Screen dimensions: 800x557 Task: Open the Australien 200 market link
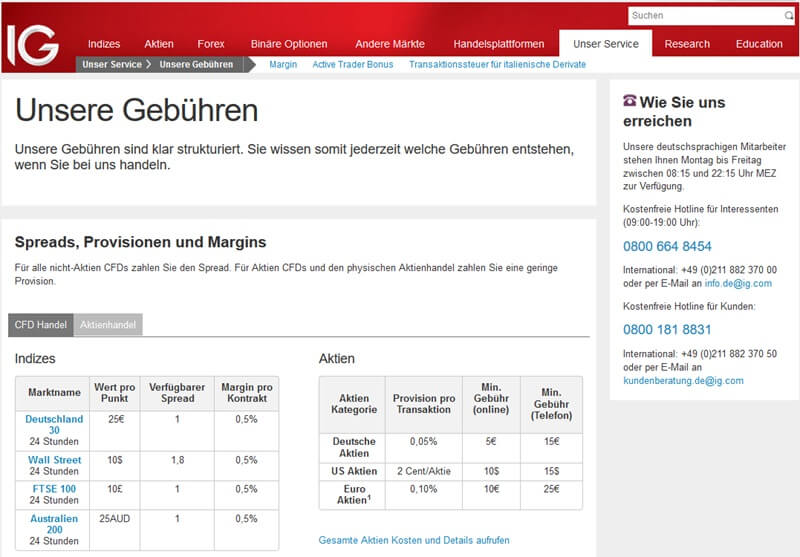pyautogui.click(x=54, y=524)
